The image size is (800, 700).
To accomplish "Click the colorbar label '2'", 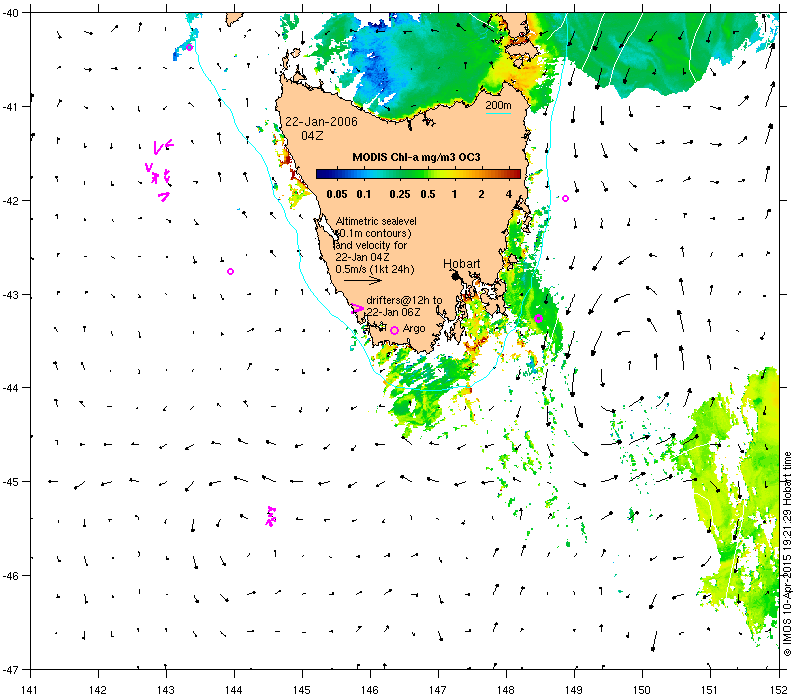I will pyautogui.click(x=481, y=194).
